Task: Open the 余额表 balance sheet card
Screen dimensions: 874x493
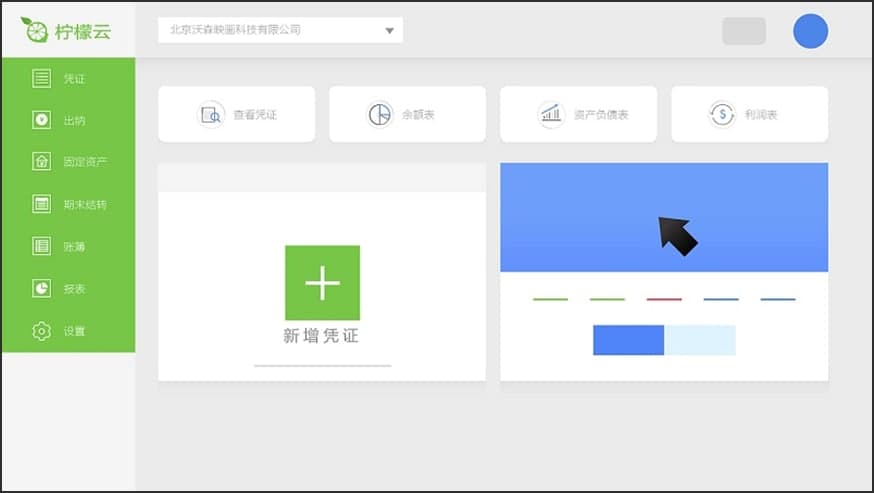Action: coord(407,114)
